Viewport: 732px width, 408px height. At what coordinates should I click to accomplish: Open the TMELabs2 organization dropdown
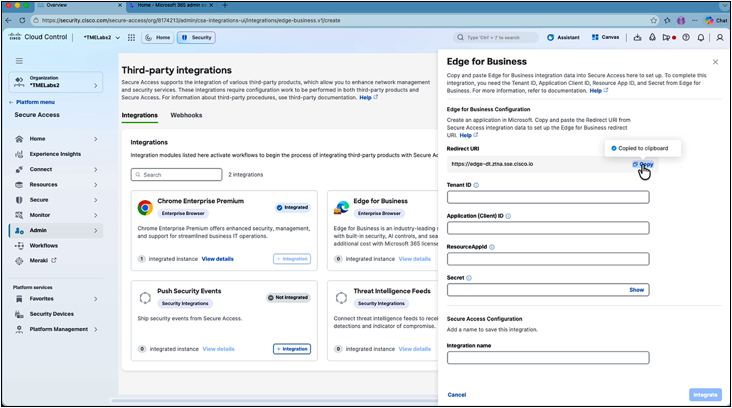coord(102,37)
